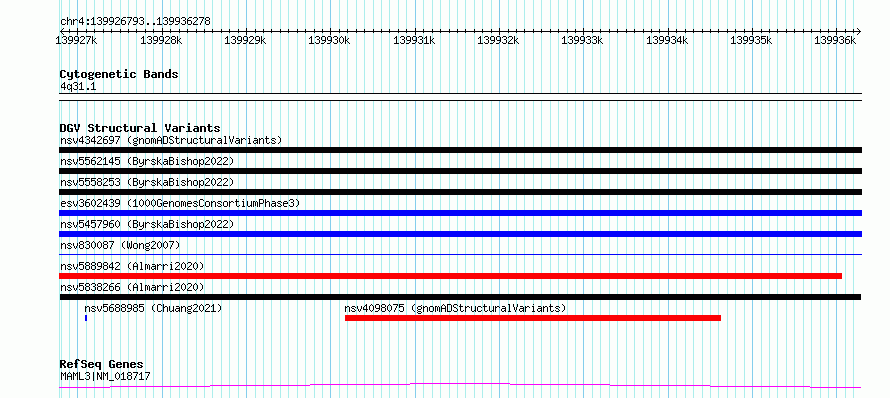The height and width of the screenshot is (398, 890).
Task: Click the 139930k ruler label
Action: pyautogui.click(x=329, y=41)
